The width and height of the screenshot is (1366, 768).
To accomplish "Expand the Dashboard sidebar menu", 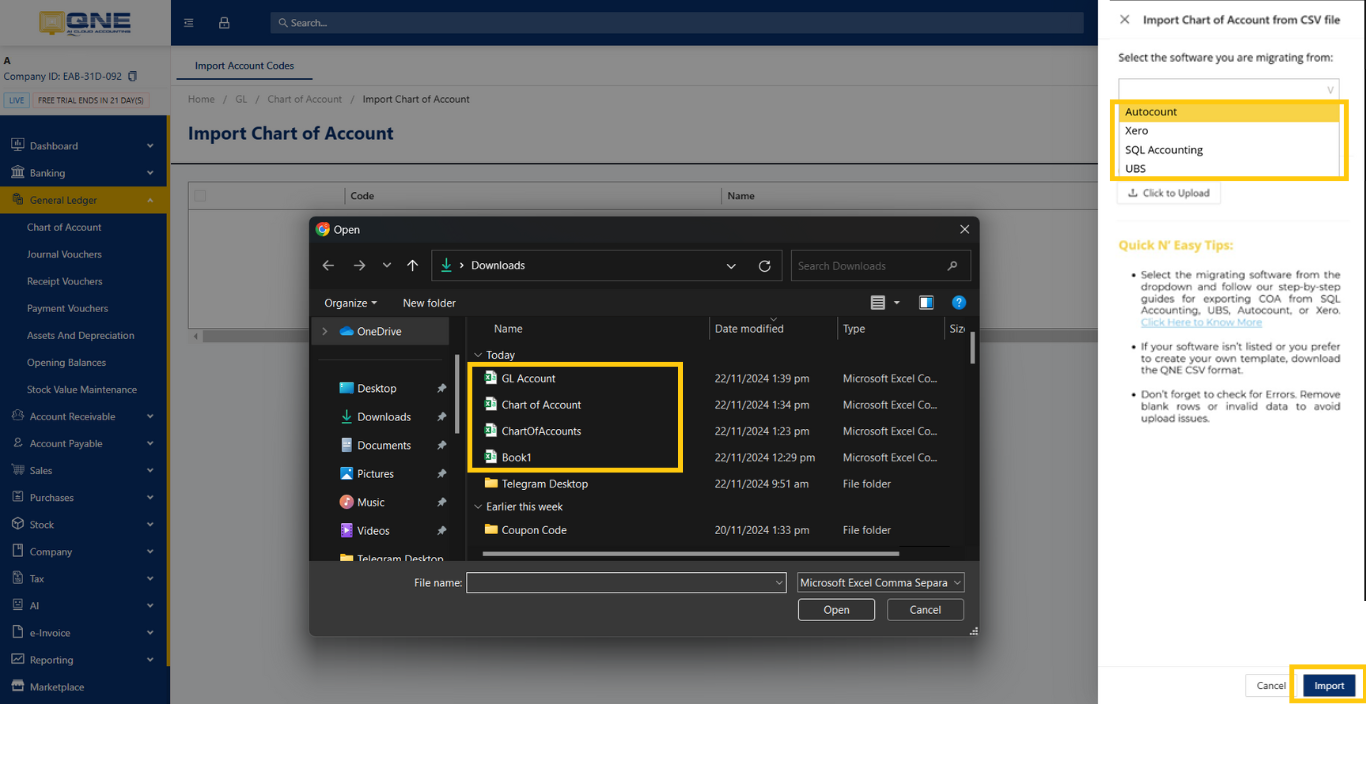I will (x=84, y=146).
